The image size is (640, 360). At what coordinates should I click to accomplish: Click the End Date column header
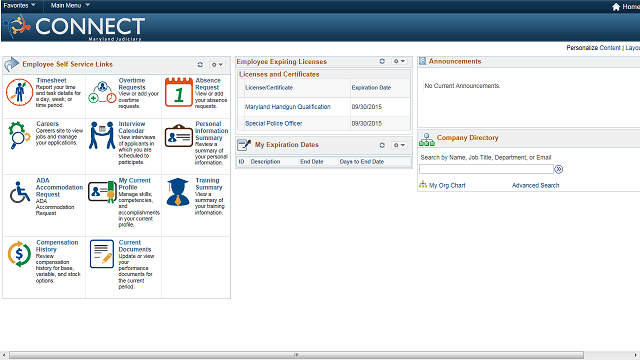(311, 162)
